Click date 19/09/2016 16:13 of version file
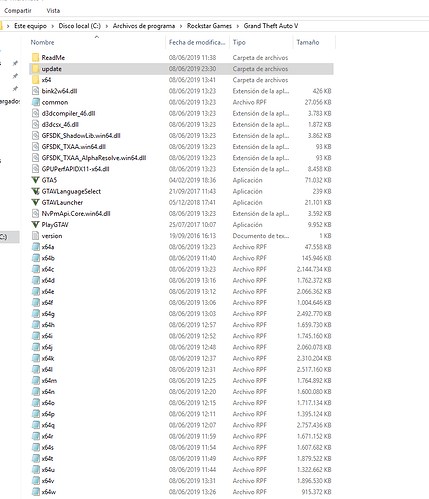Viewport: 429px width, 499px height. [192, 236]
